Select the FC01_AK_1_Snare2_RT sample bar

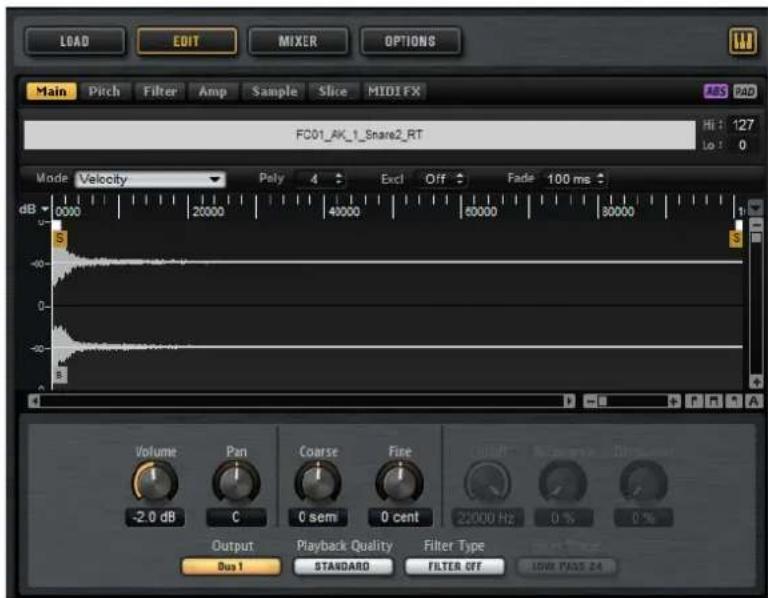[360, 135]
